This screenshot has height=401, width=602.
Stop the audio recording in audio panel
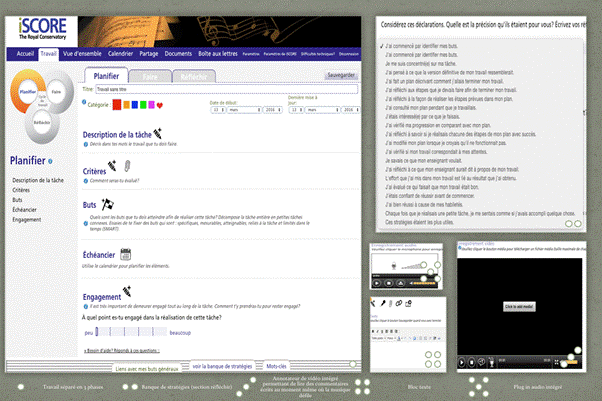pos(389,283)
